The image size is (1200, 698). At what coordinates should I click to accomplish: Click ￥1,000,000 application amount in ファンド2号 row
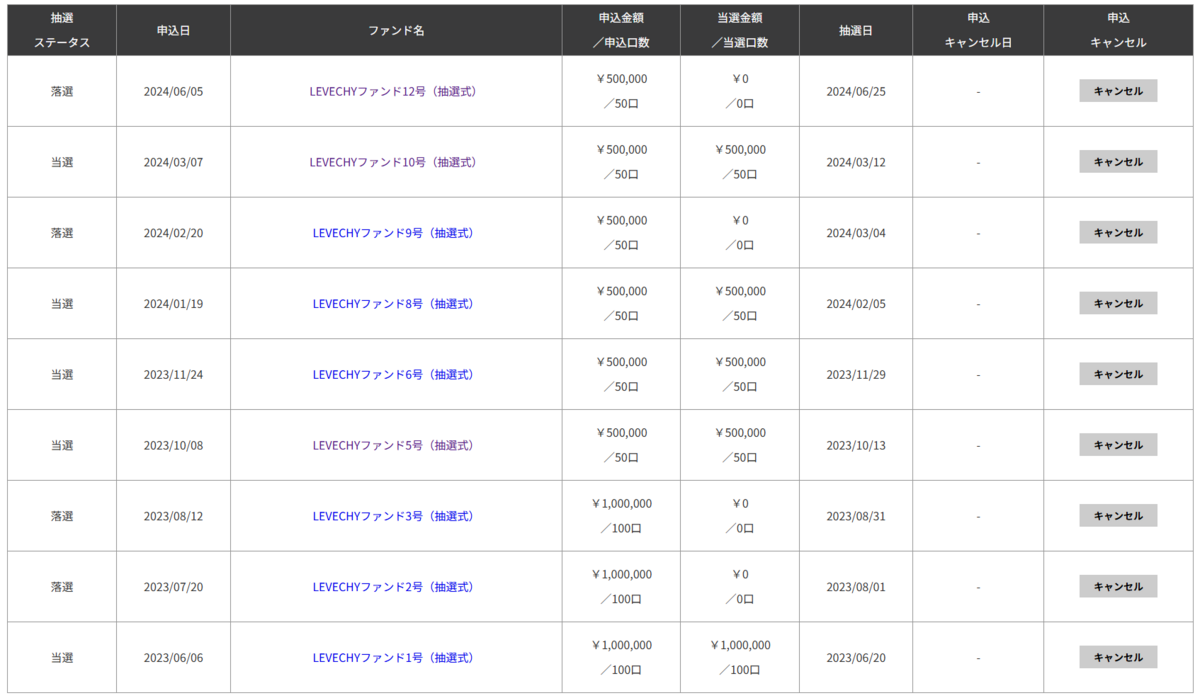coord(621,574)
